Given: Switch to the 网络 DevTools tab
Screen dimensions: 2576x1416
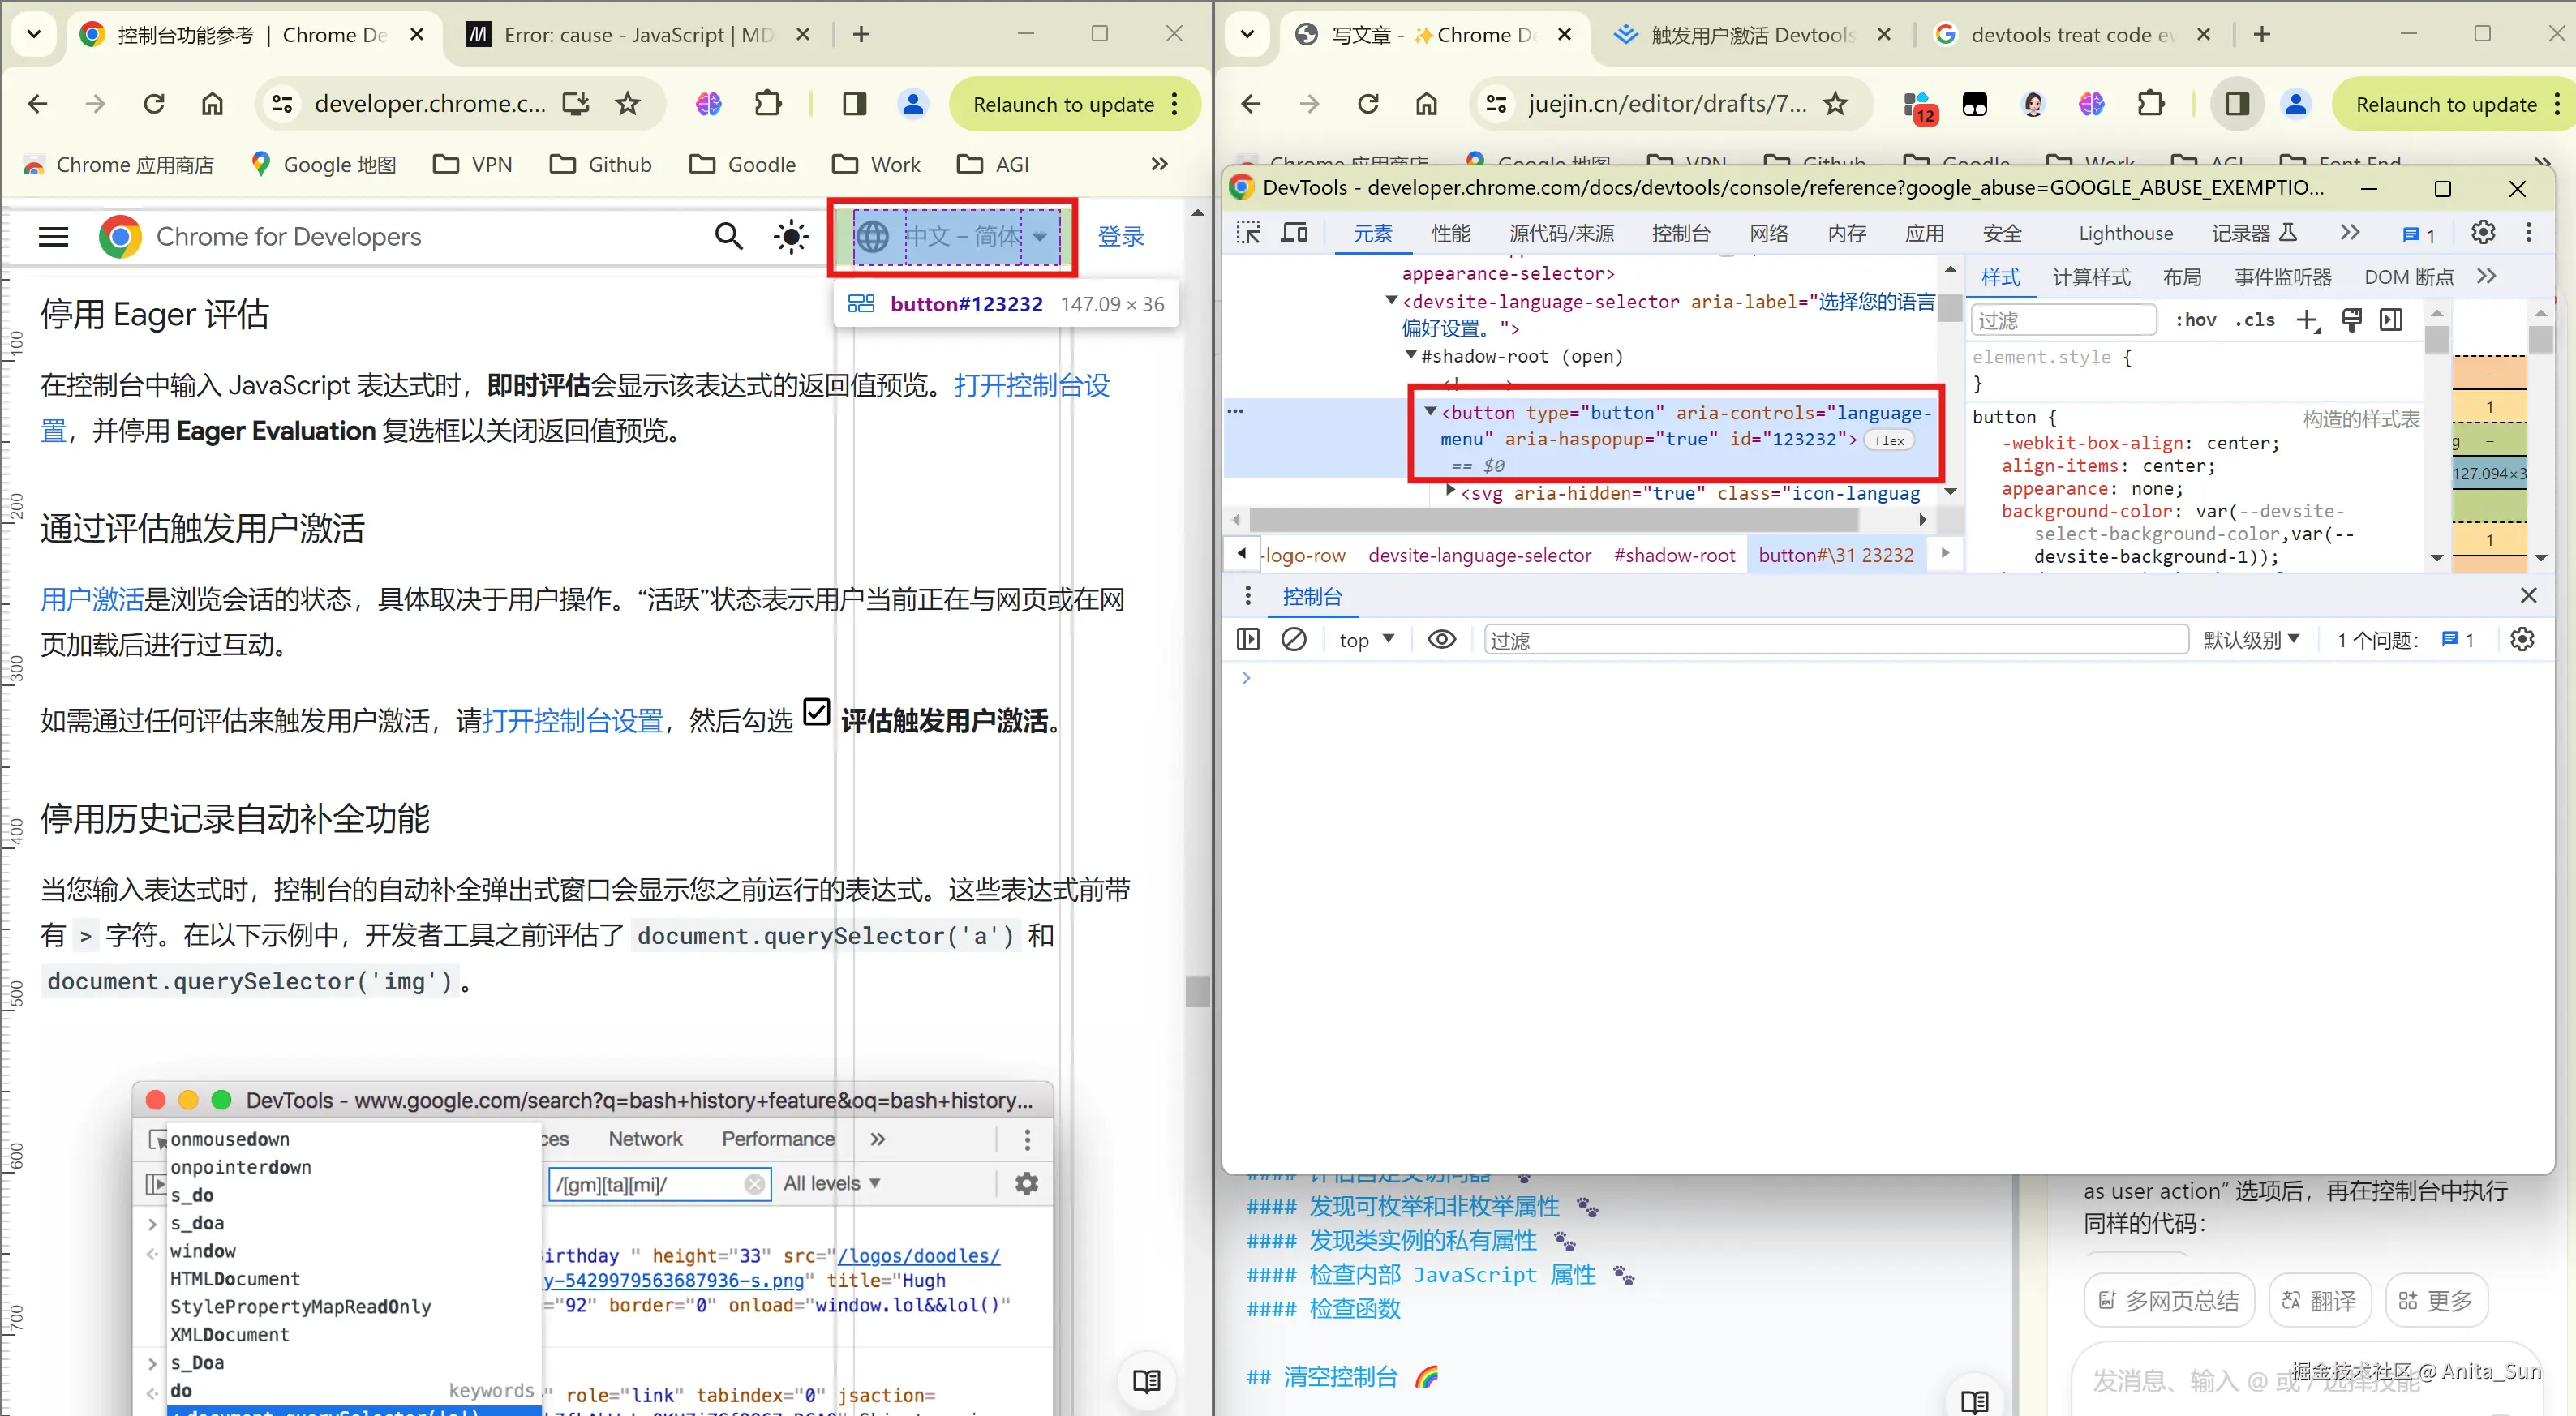Looking at the screenshot, I should (1768, 233).
